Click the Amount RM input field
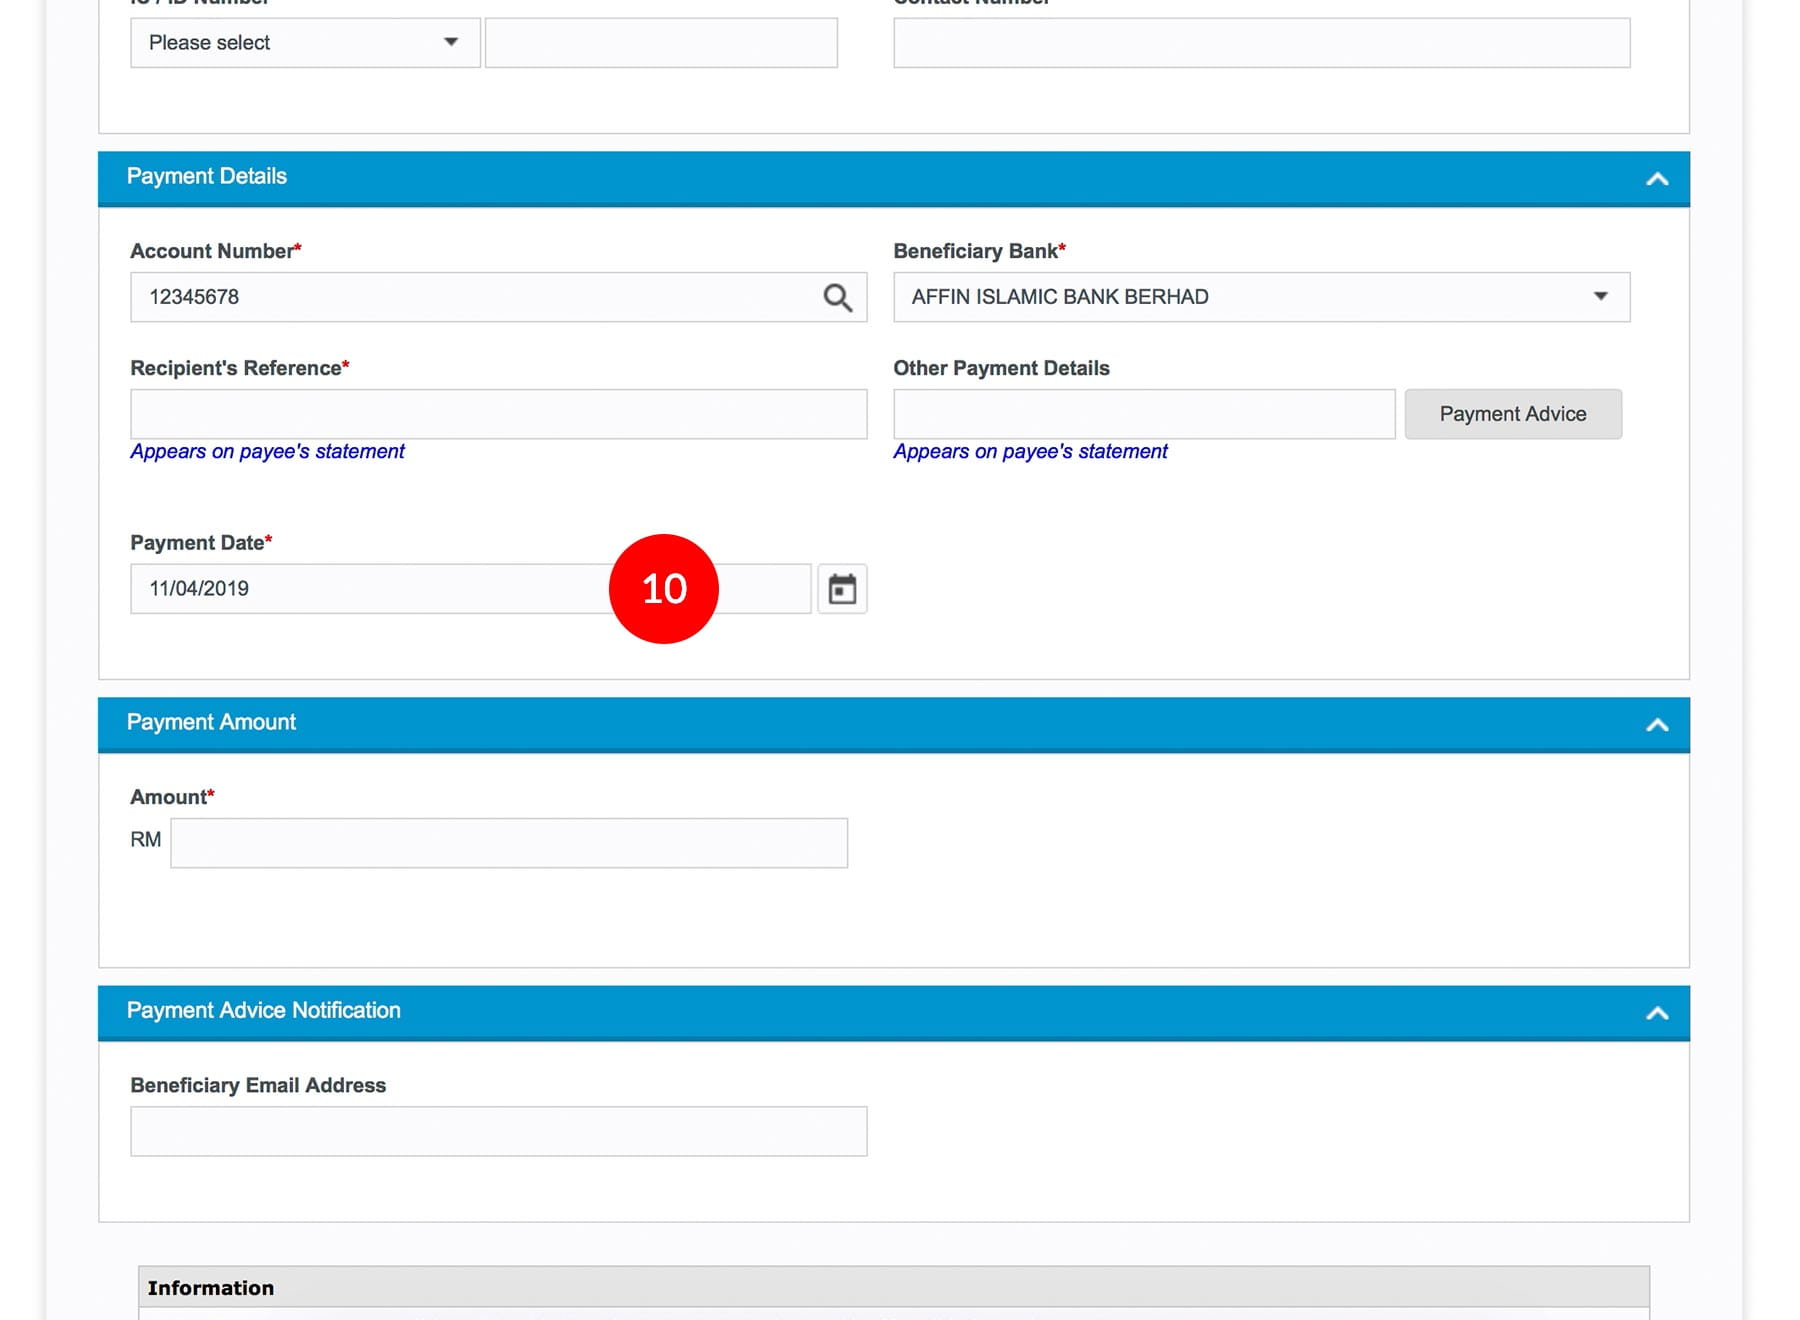The width and height of the screenshot is (1800, 1320). (x=508, y=843)
